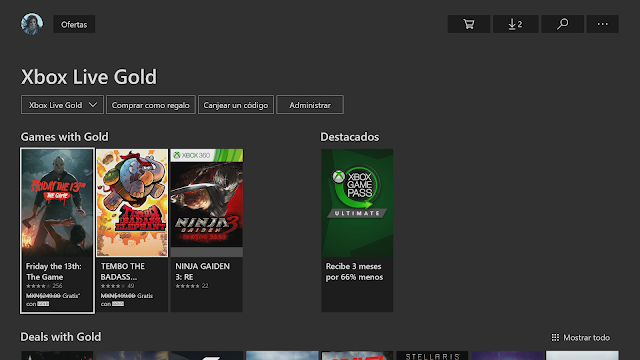Open the search magnifier icon
Screen dimensions: 640x360
click(562, 24)
